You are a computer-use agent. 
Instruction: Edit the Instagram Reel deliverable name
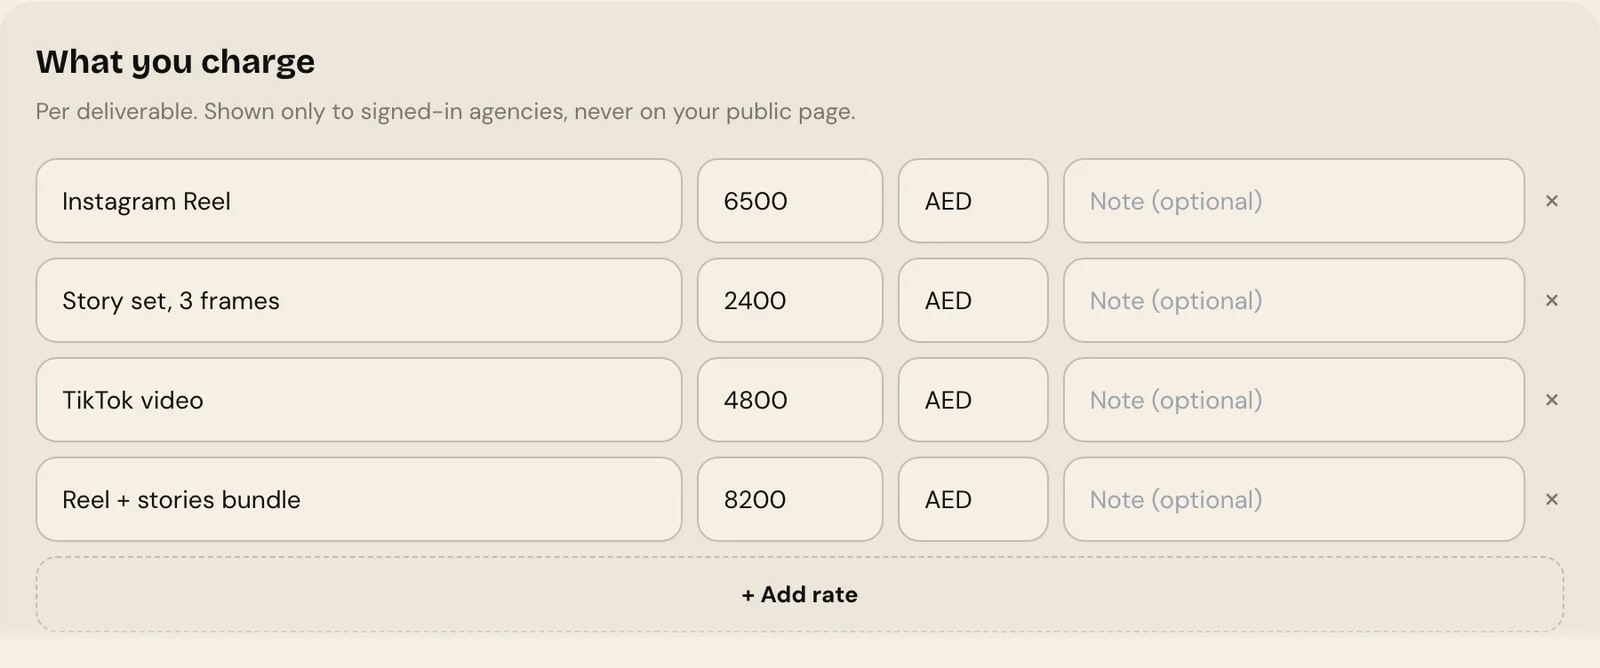359,201
